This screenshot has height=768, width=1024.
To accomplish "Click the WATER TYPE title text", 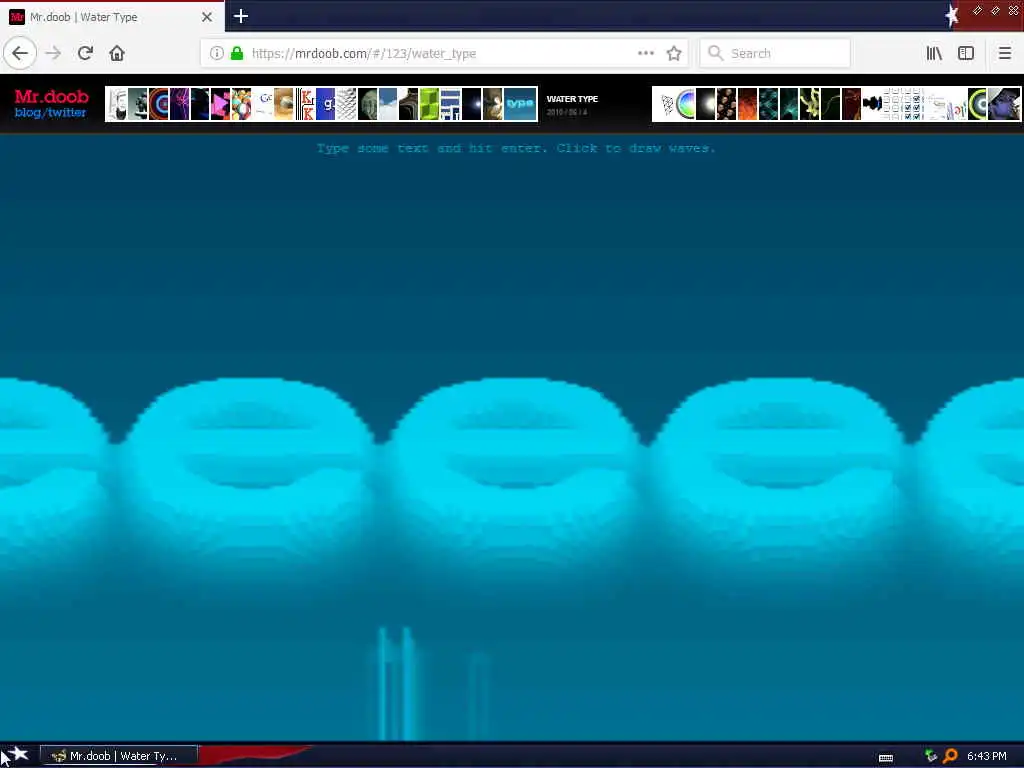I will pos(572,99).
